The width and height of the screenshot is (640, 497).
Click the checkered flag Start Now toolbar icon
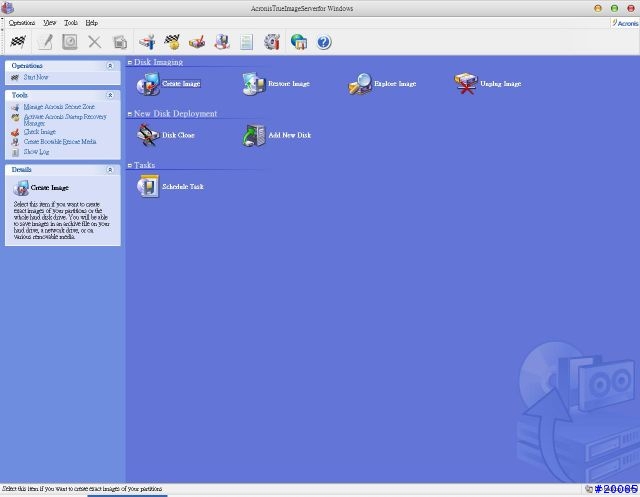[18, 42]
